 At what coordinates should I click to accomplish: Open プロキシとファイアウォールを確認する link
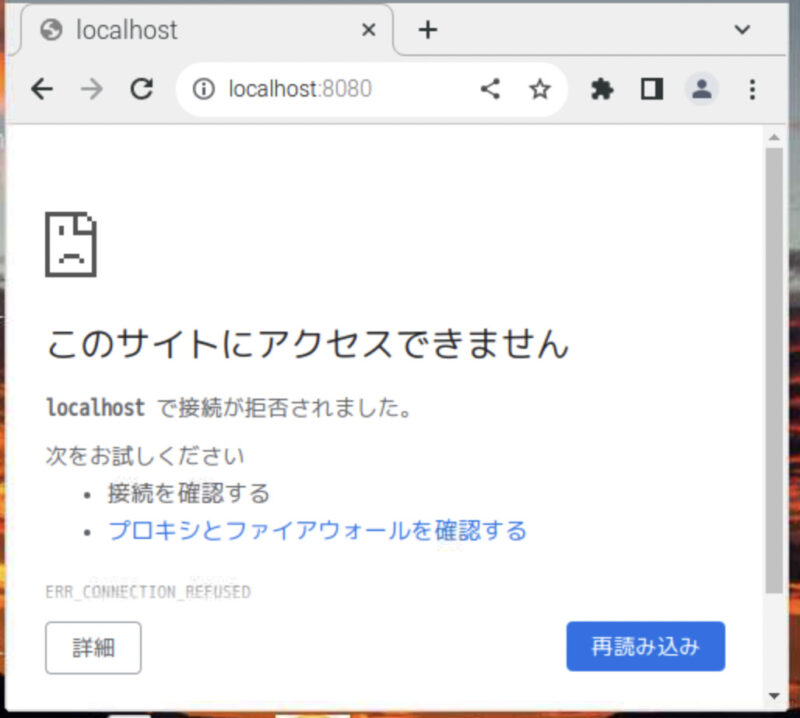coord(317,531)
